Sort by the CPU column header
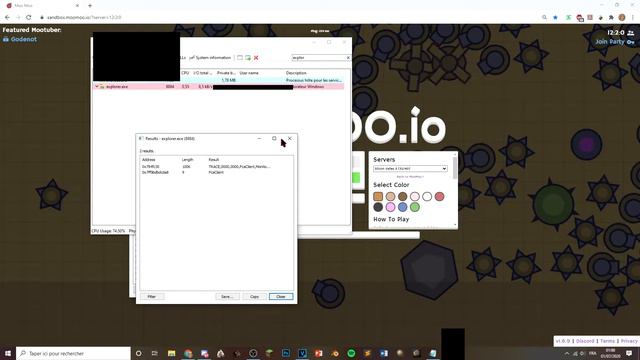 click(x=185, y=73)
